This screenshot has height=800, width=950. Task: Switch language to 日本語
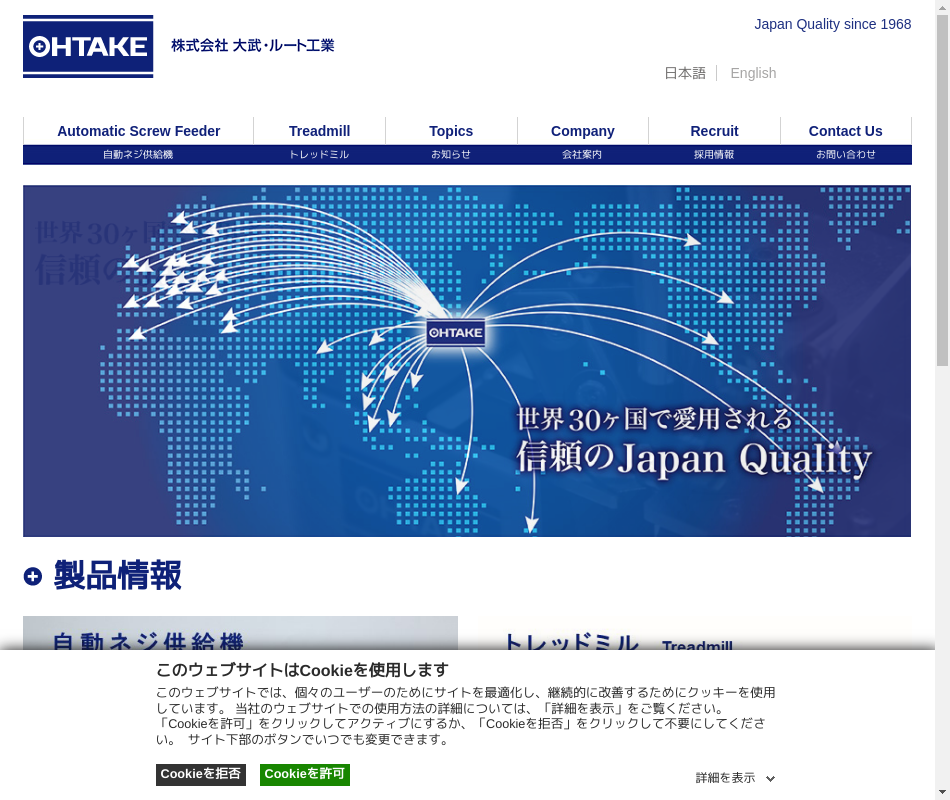pos(685,73)
